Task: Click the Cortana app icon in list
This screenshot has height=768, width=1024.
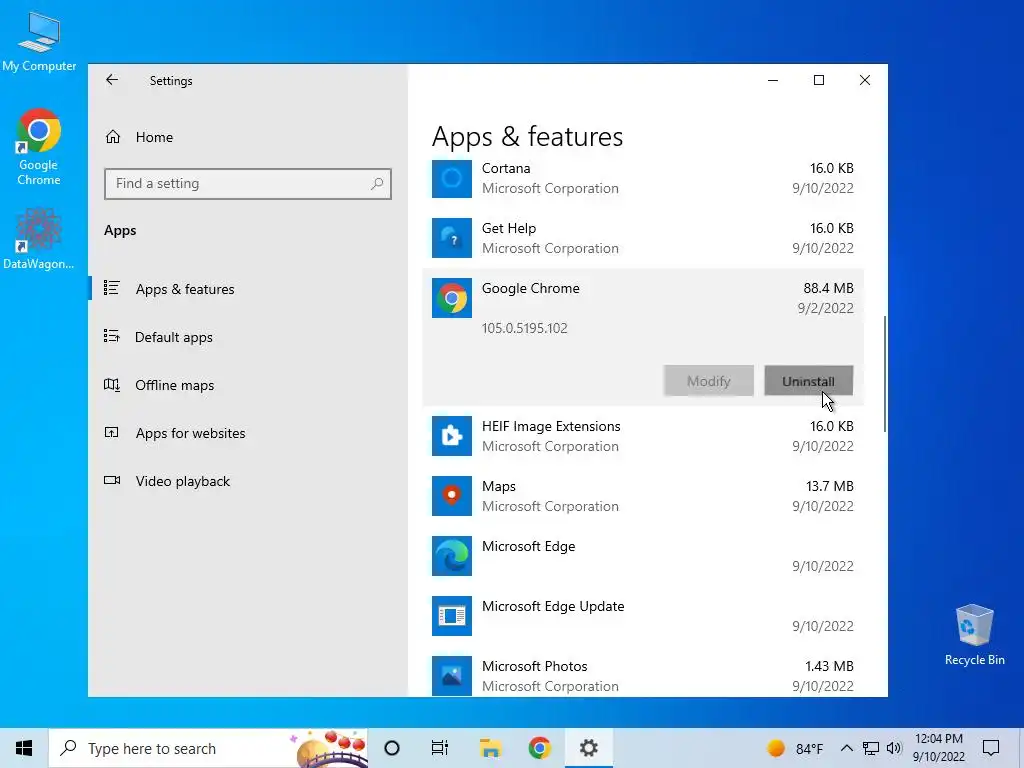Action: [451, 178]
